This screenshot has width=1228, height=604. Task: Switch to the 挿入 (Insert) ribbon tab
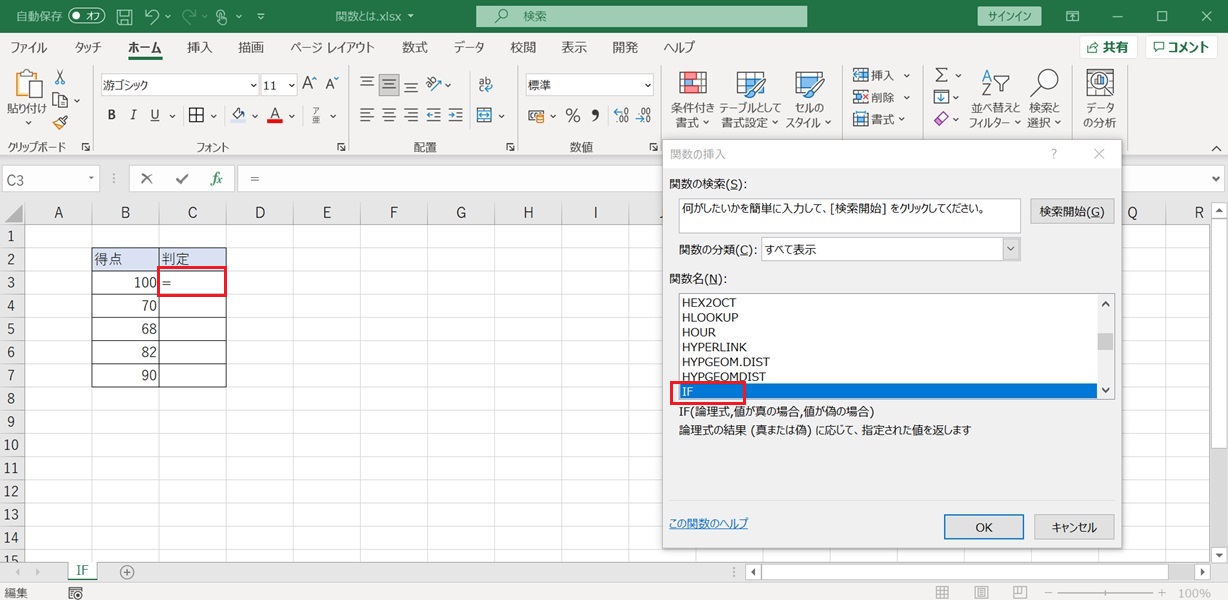pos(200,47)
